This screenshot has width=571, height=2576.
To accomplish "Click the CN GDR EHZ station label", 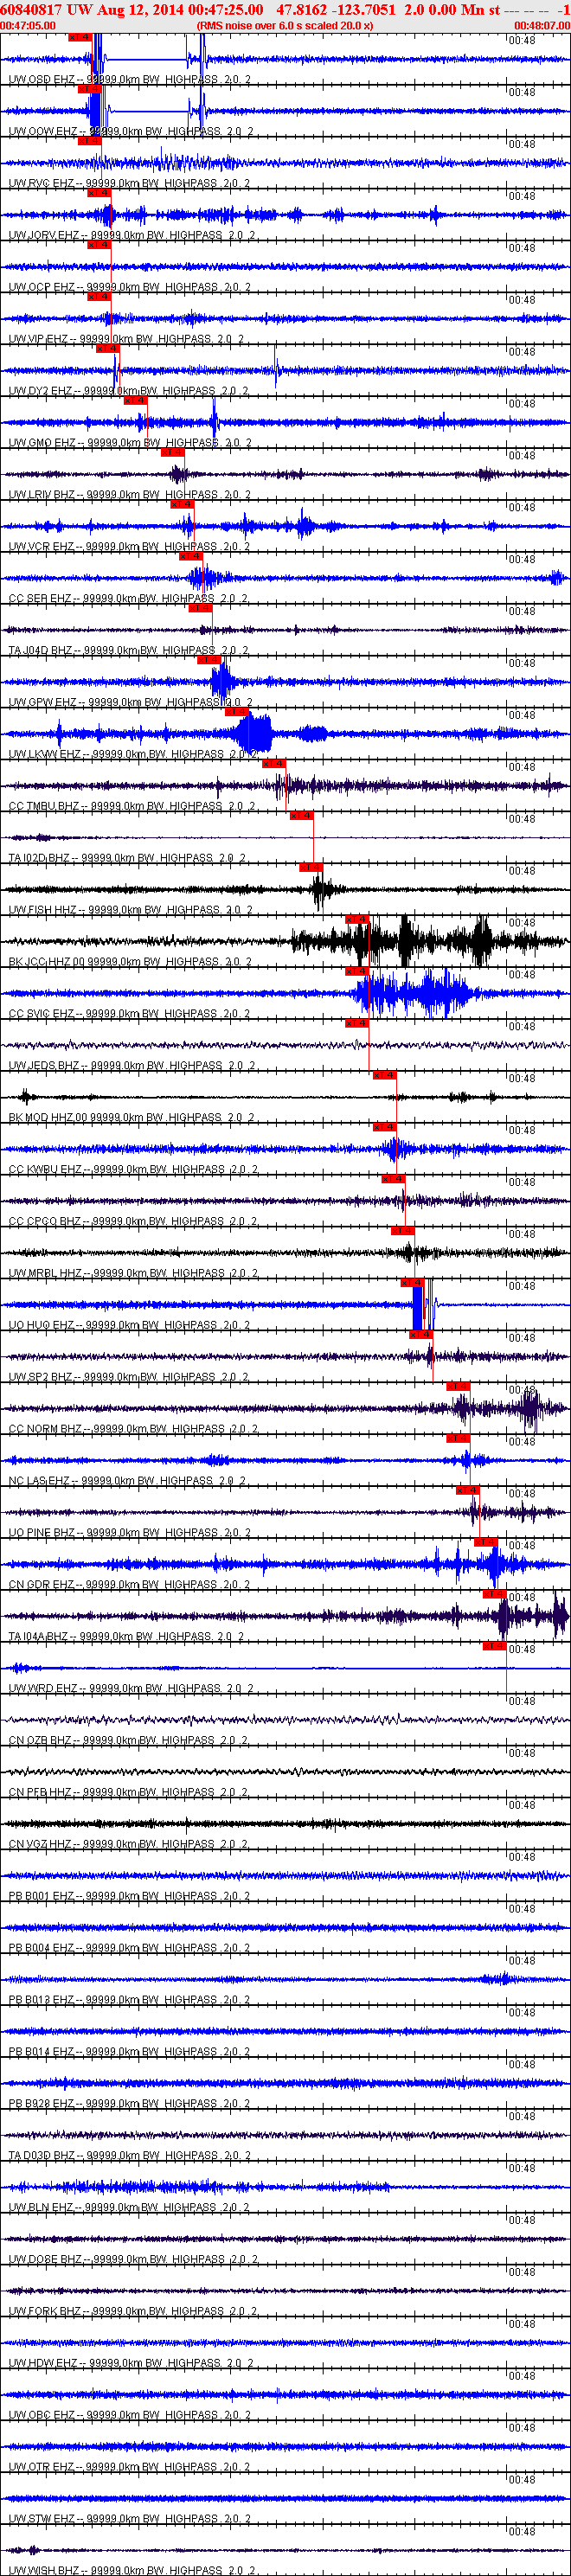I will tap(129, 1585).
